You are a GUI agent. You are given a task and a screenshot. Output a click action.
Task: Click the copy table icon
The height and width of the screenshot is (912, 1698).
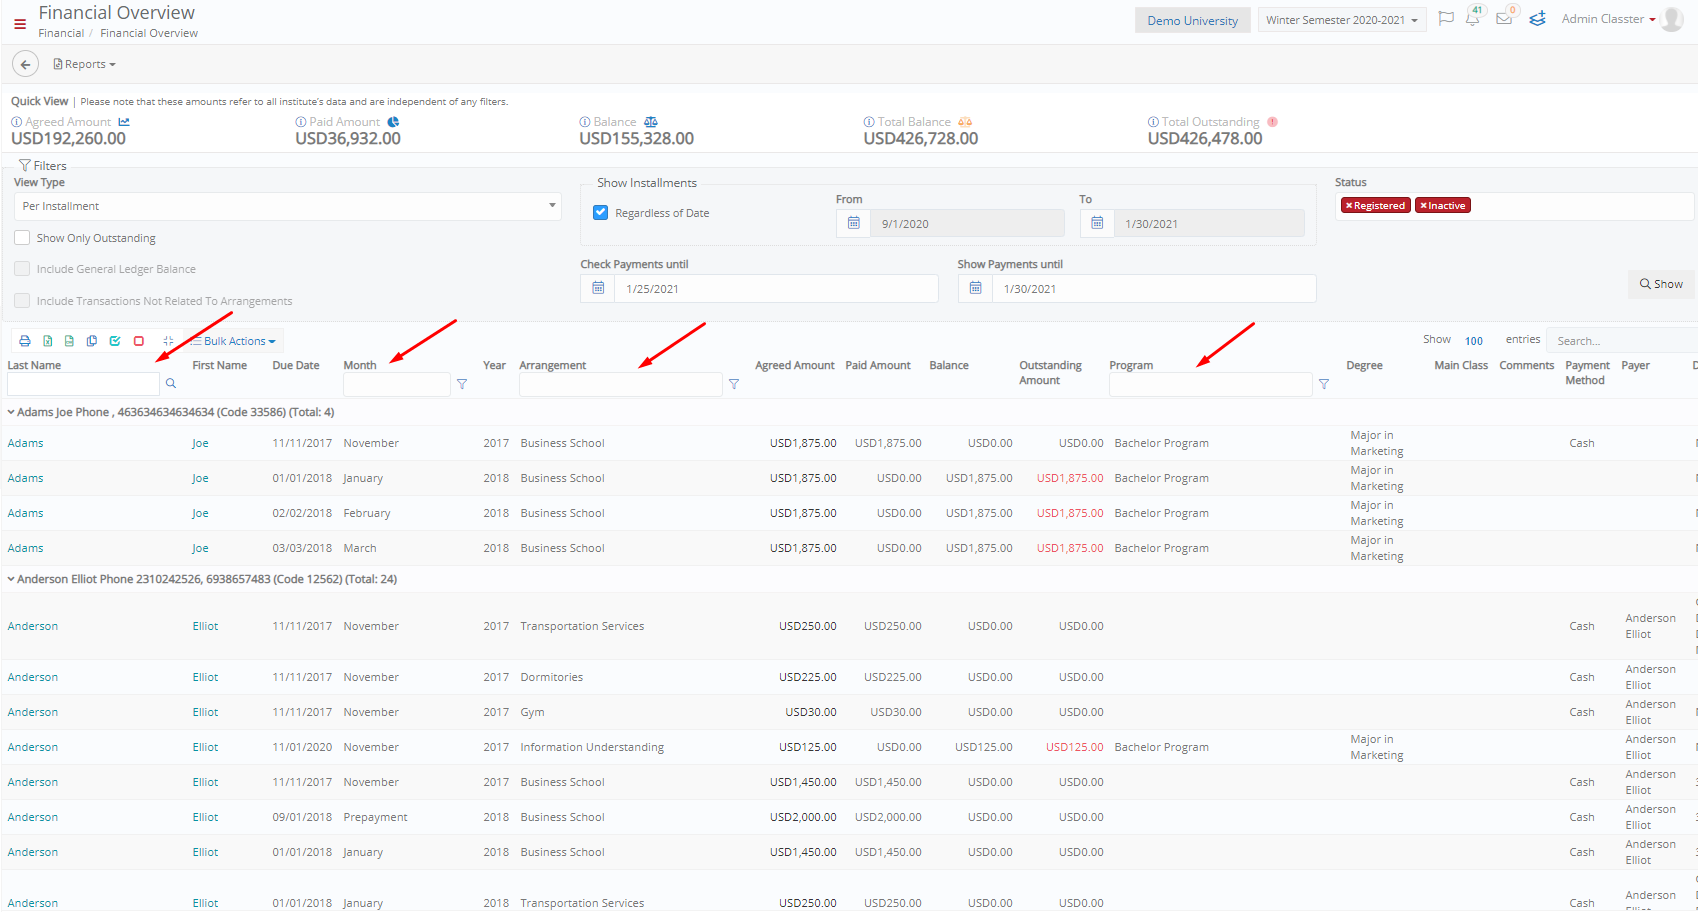tap(92, 341)
